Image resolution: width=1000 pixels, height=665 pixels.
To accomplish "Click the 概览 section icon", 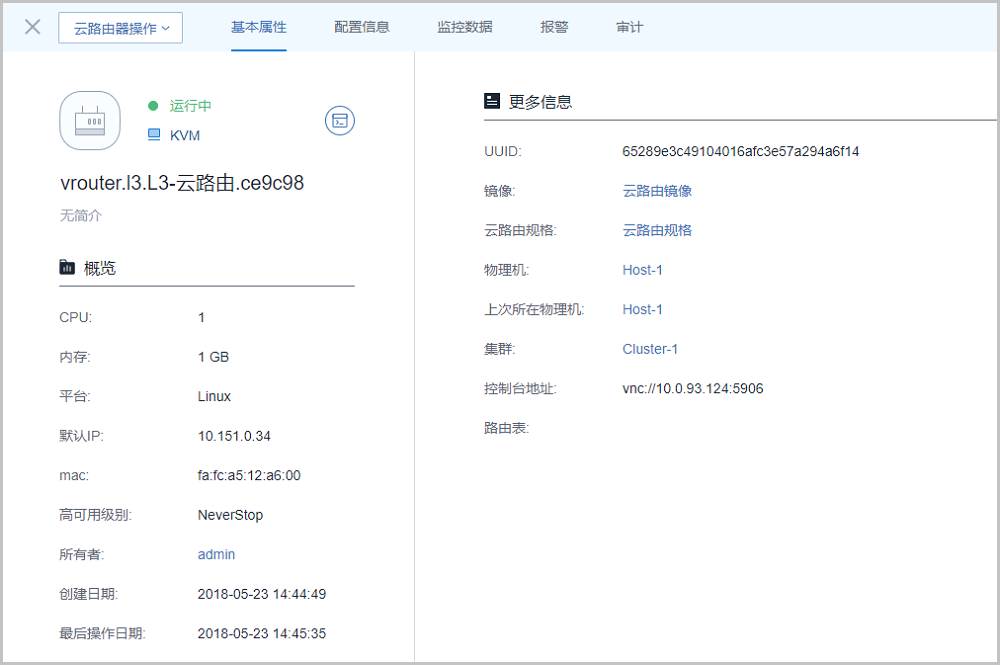I will pos(67,267).
